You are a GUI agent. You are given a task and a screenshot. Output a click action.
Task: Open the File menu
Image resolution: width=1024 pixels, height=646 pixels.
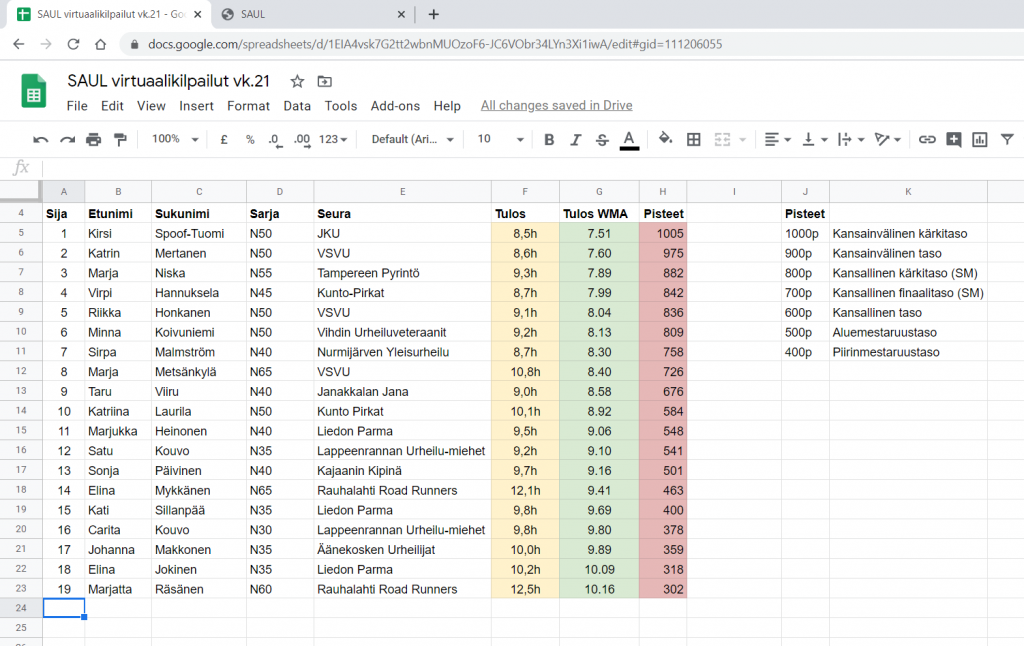tap(77, 106)
